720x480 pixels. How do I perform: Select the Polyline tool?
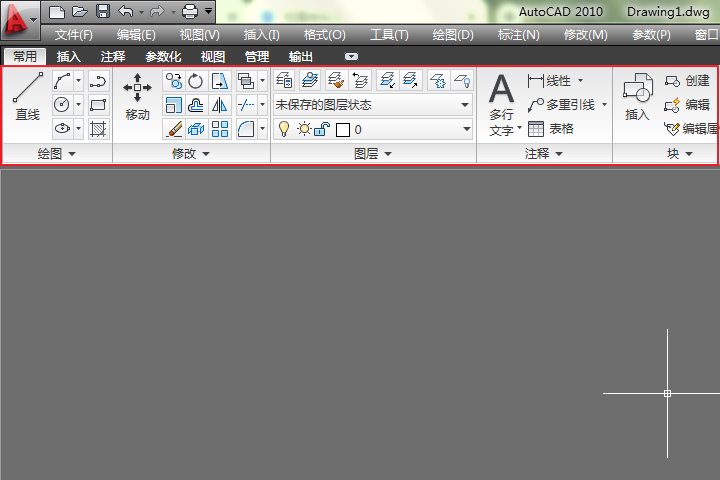(98, 81)
